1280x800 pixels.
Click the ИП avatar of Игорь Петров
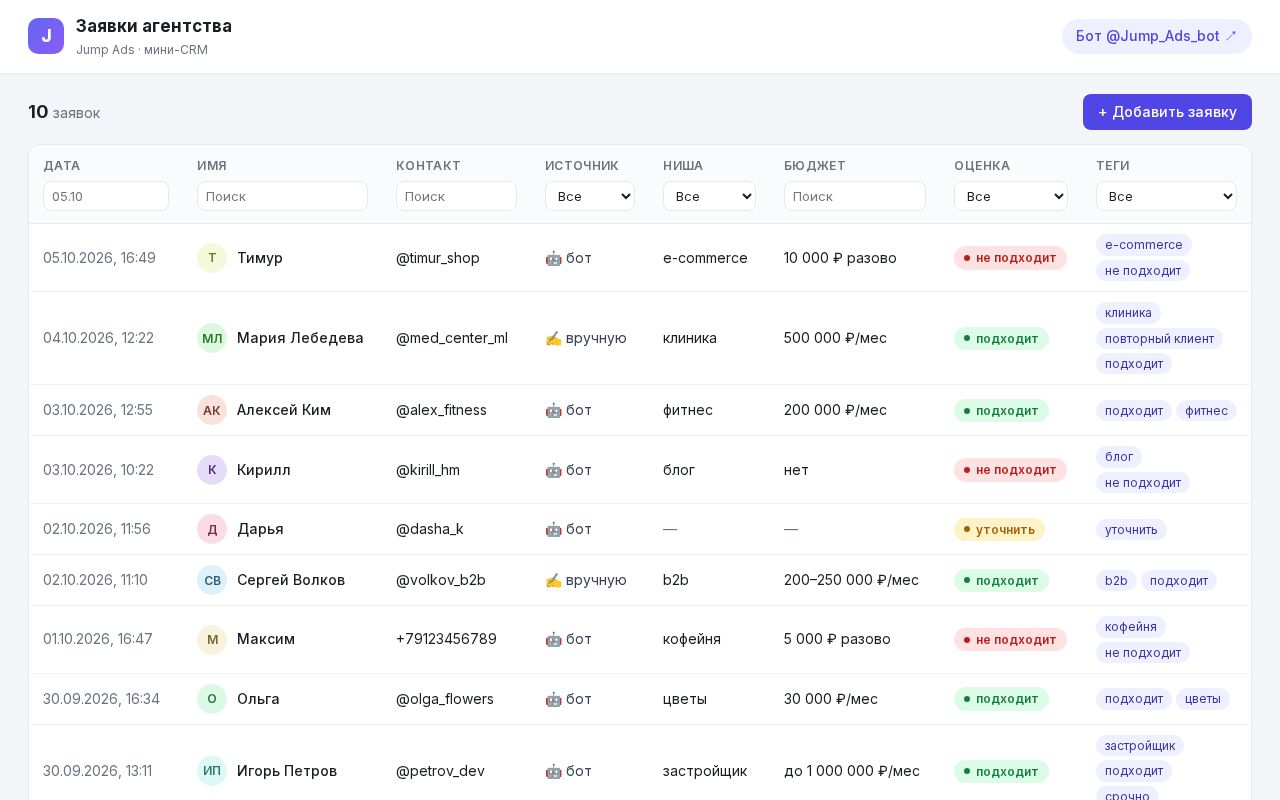[212, 771]
